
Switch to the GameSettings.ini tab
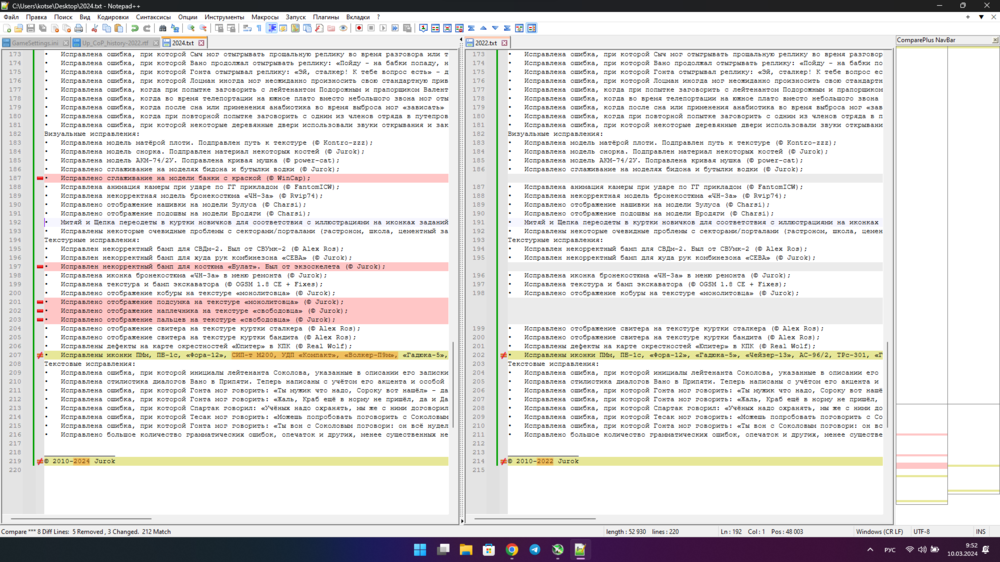[x=34, y=43]
